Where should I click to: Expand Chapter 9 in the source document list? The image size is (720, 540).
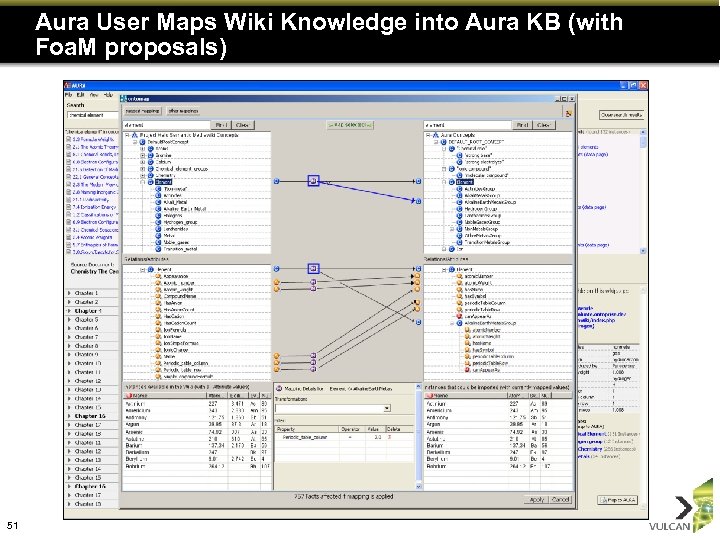(x=69, y=354)
